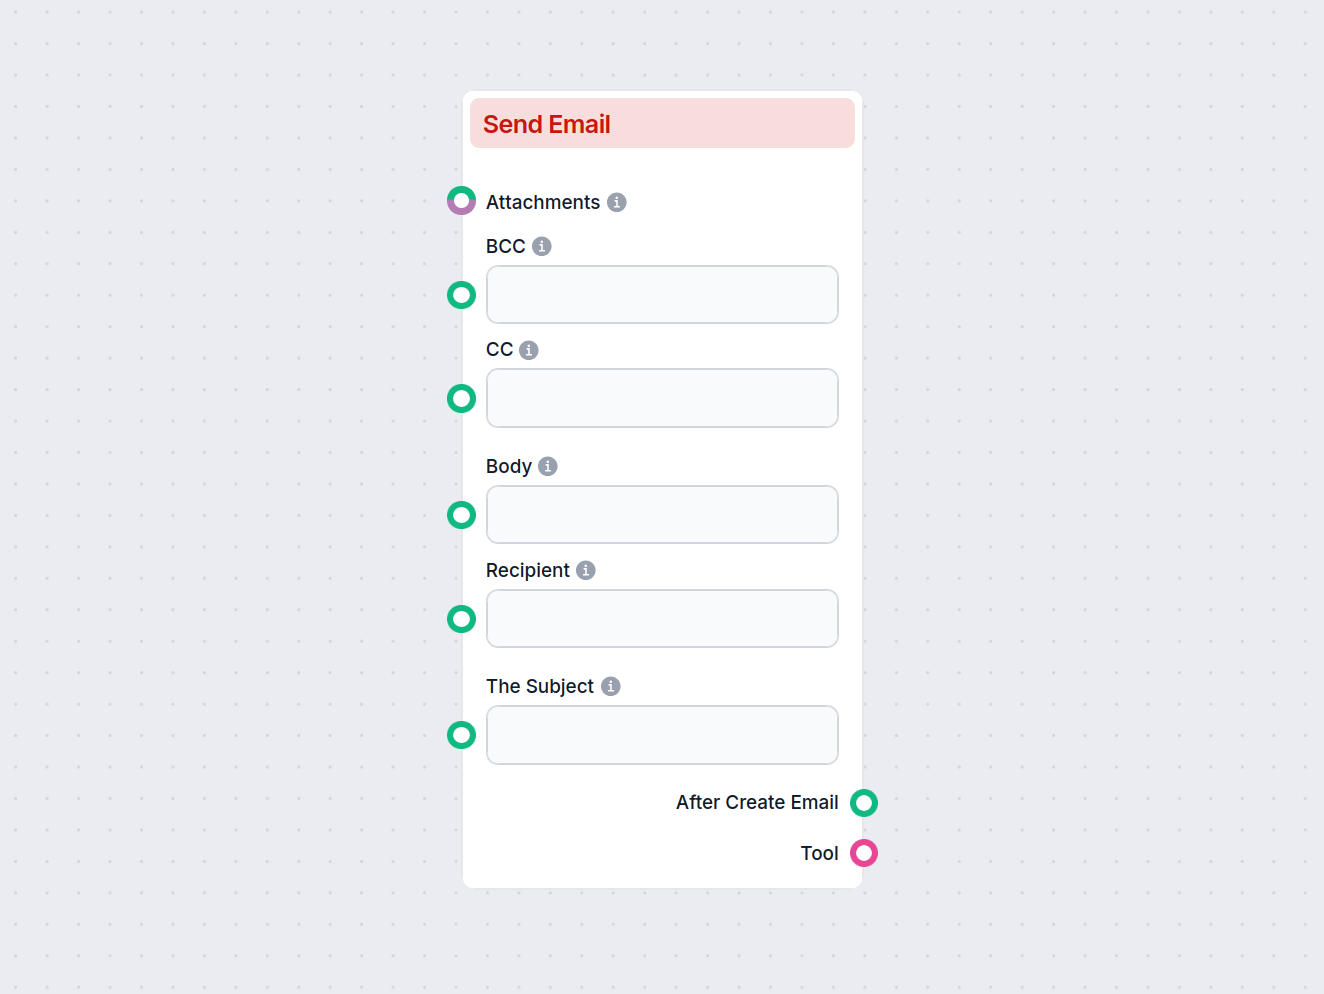Click the CC info icon
Image resolution: width=1324 pixels, height=994 pixels.
[529, 350]
